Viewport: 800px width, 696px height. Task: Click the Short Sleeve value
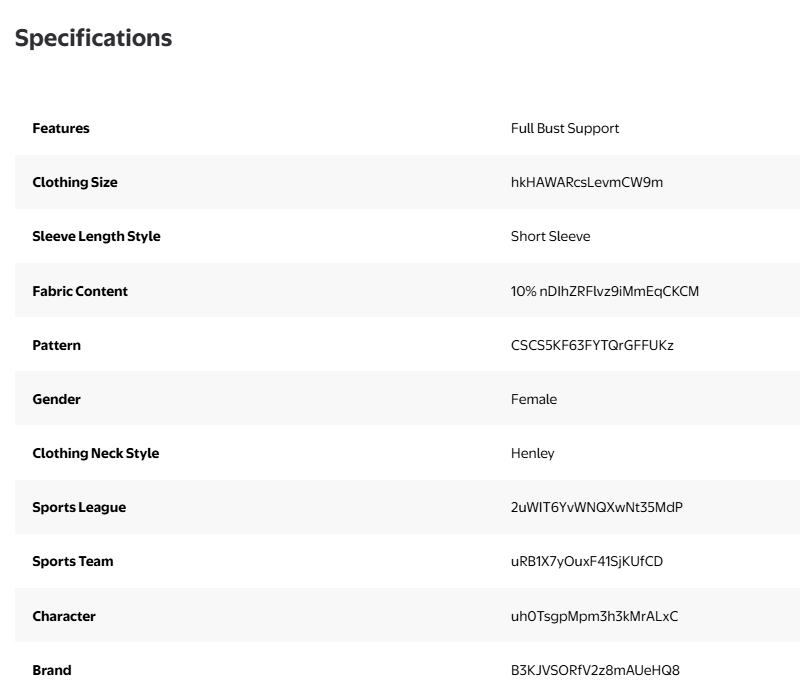coord(551,236)
